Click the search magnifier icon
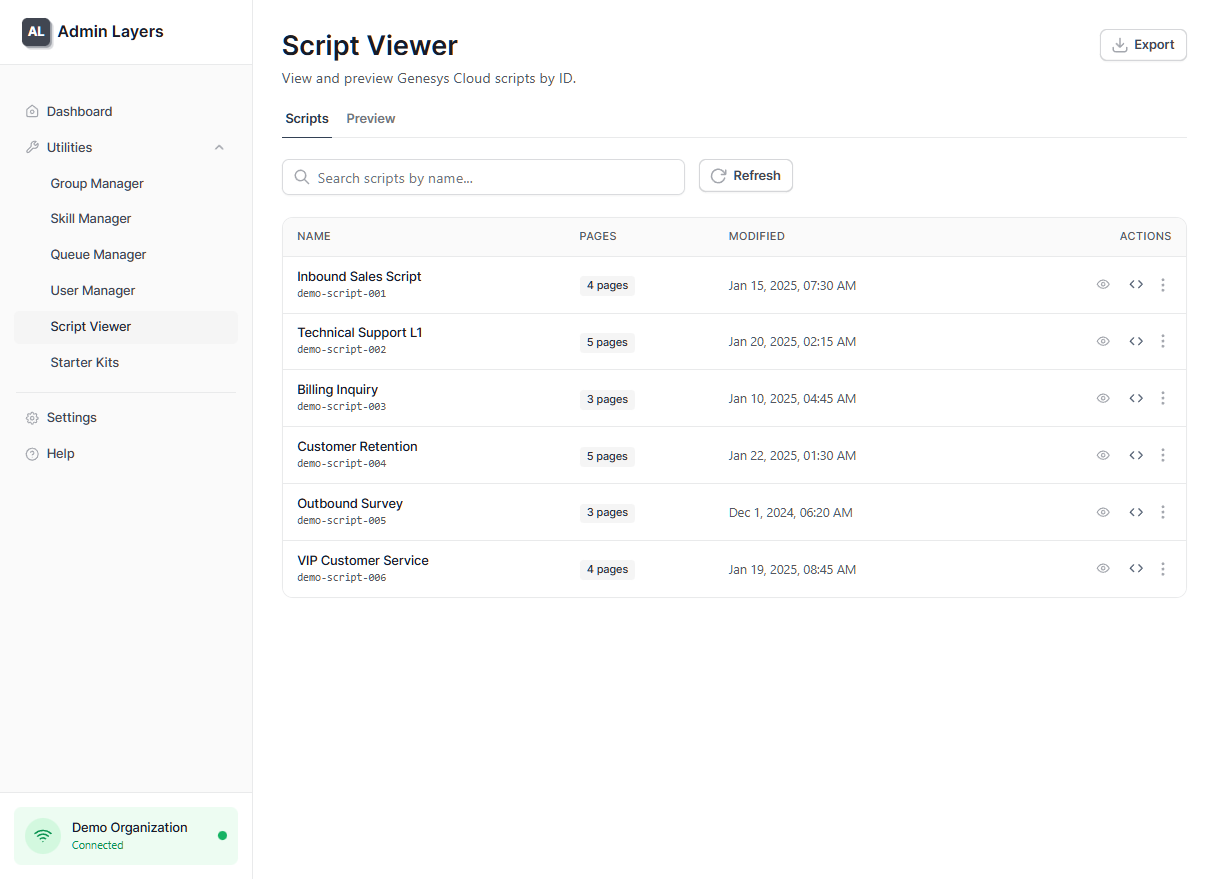 point(302,177)
